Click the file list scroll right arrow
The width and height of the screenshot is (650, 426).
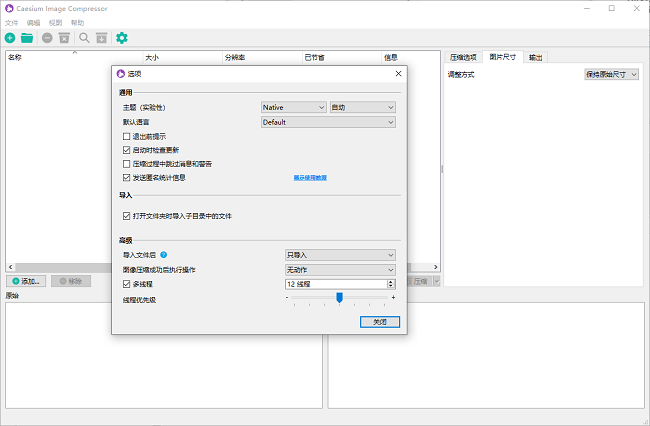436,267
